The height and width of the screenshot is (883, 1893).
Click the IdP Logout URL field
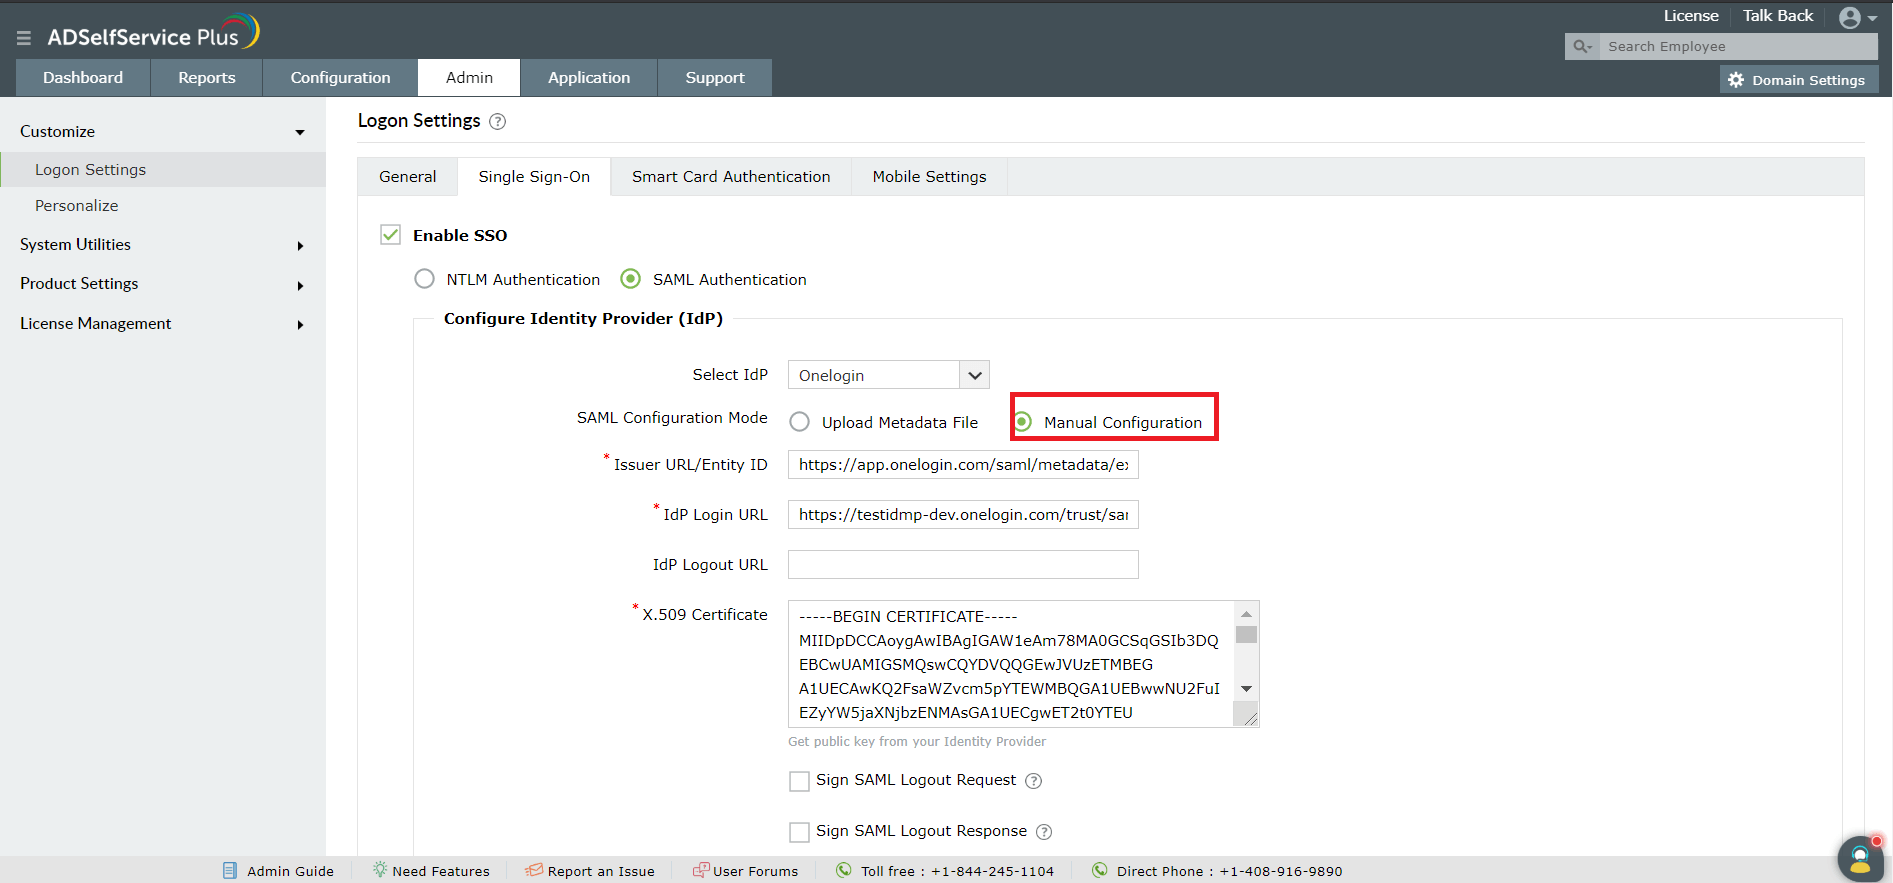pyautogui.click(x=963, y=565)
